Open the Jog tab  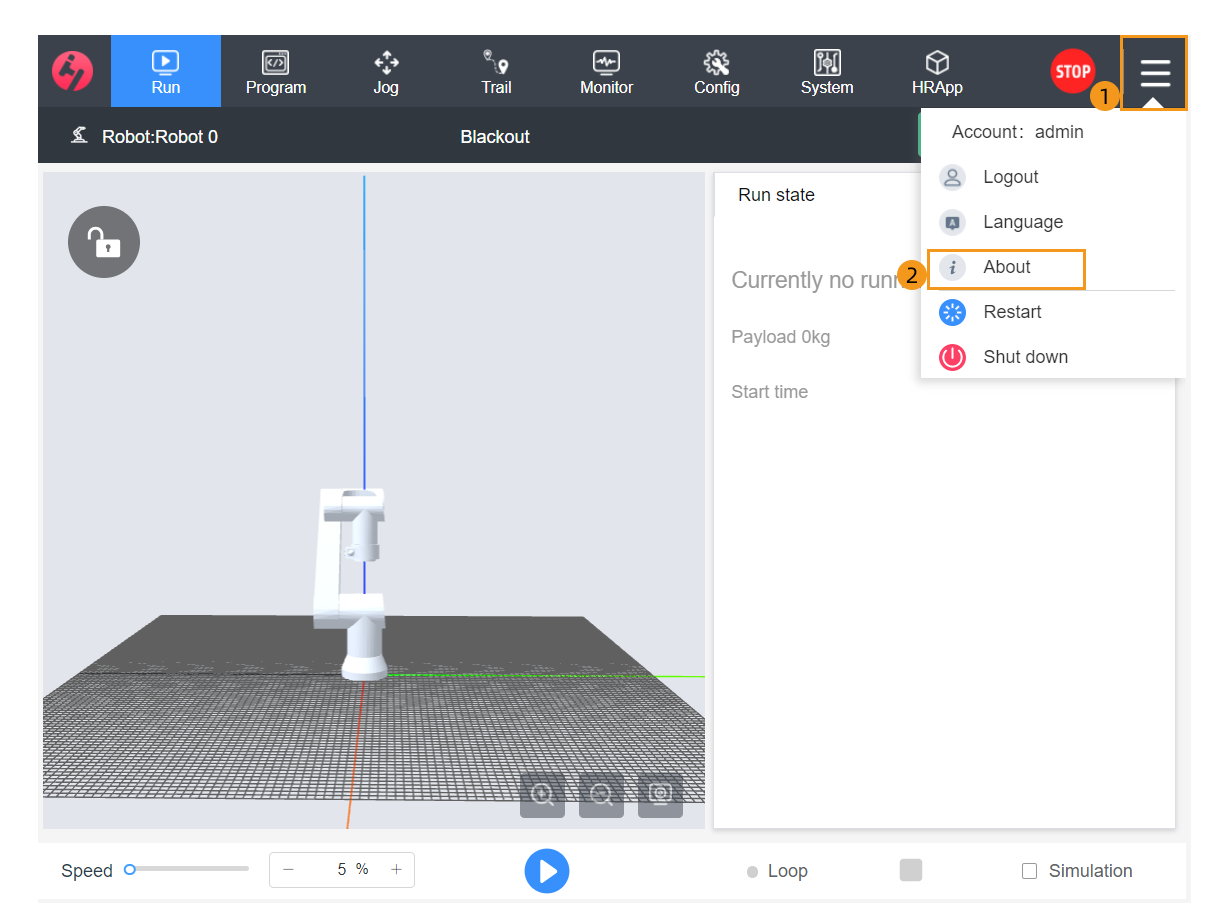[x=386, y=72]
